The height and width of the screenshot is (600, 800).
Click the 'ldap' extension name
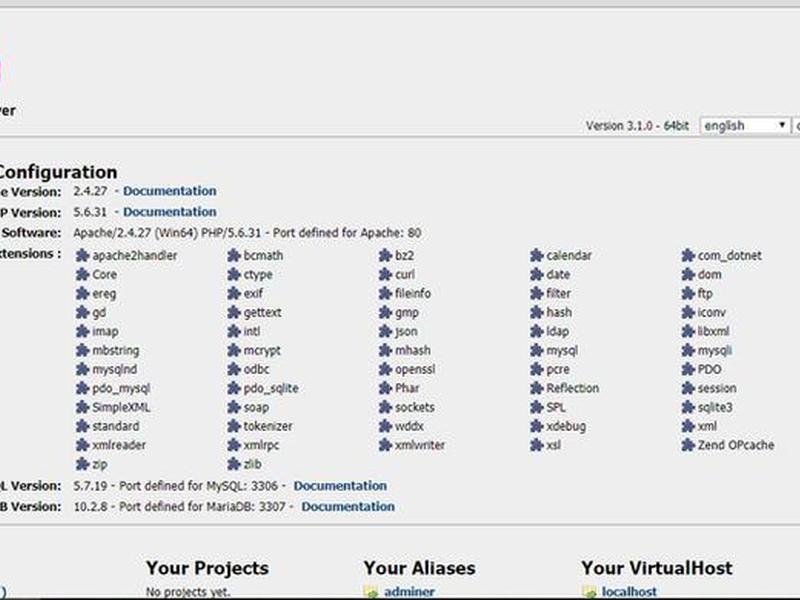(x=557, y=332)
